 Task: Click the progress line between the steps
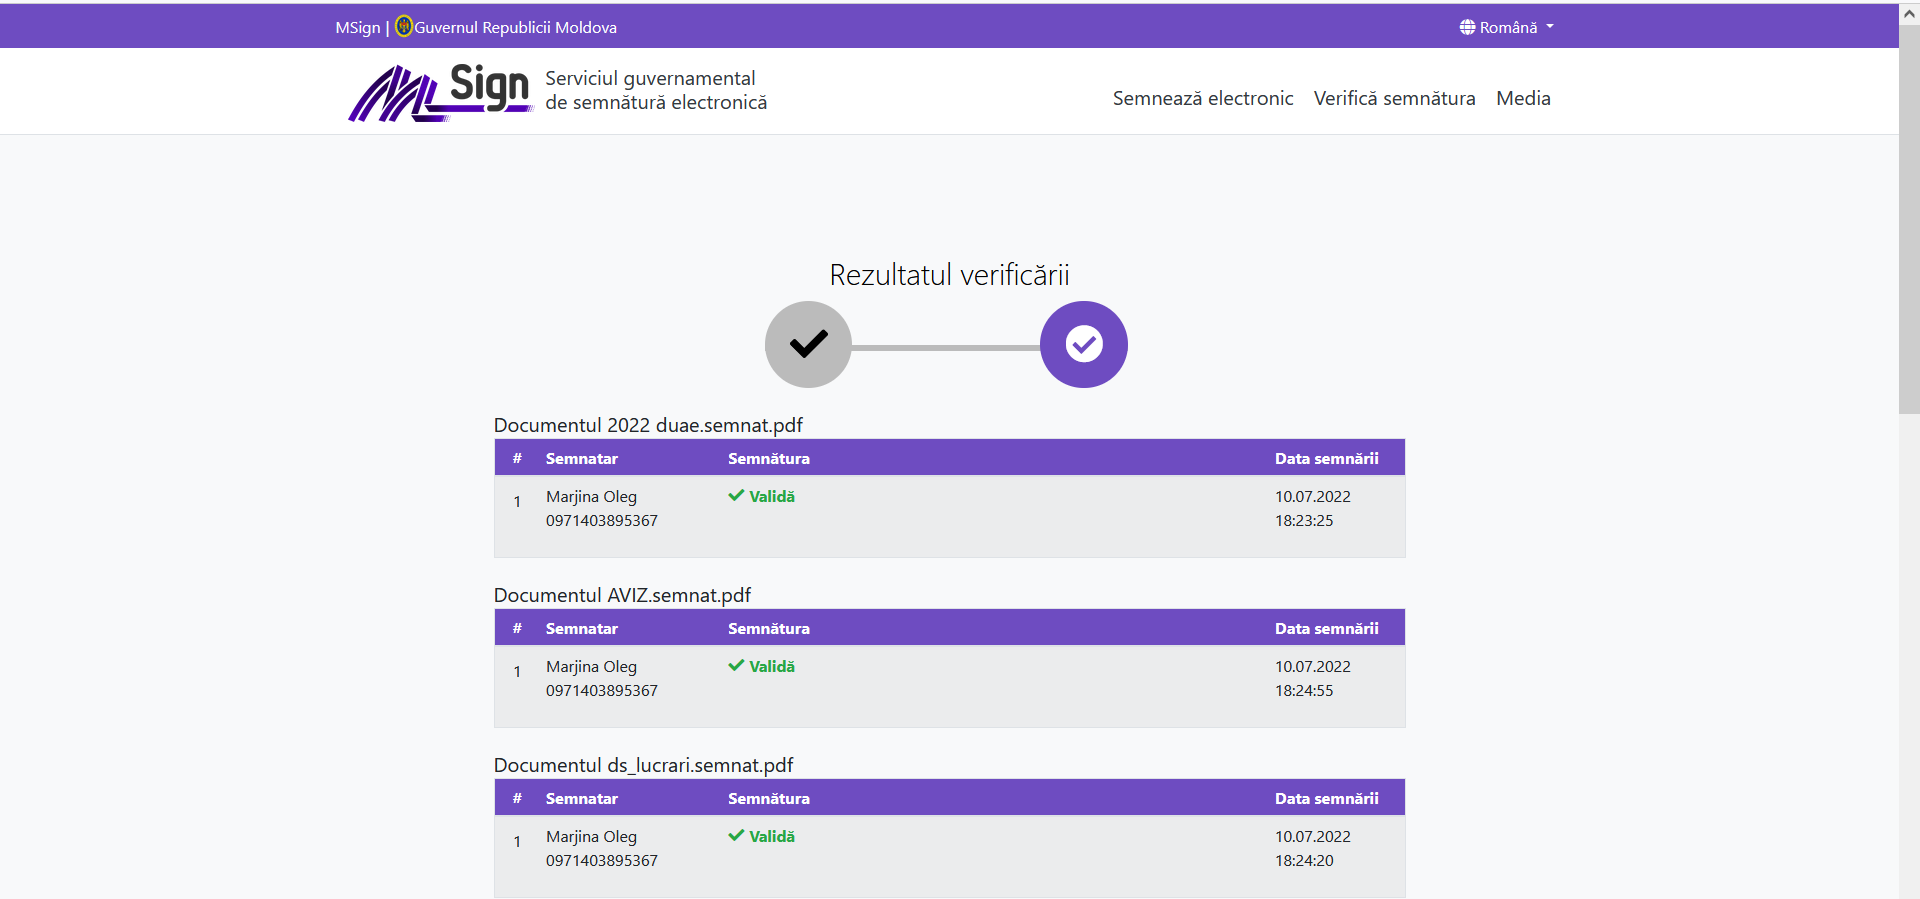(x=945, y=347)
